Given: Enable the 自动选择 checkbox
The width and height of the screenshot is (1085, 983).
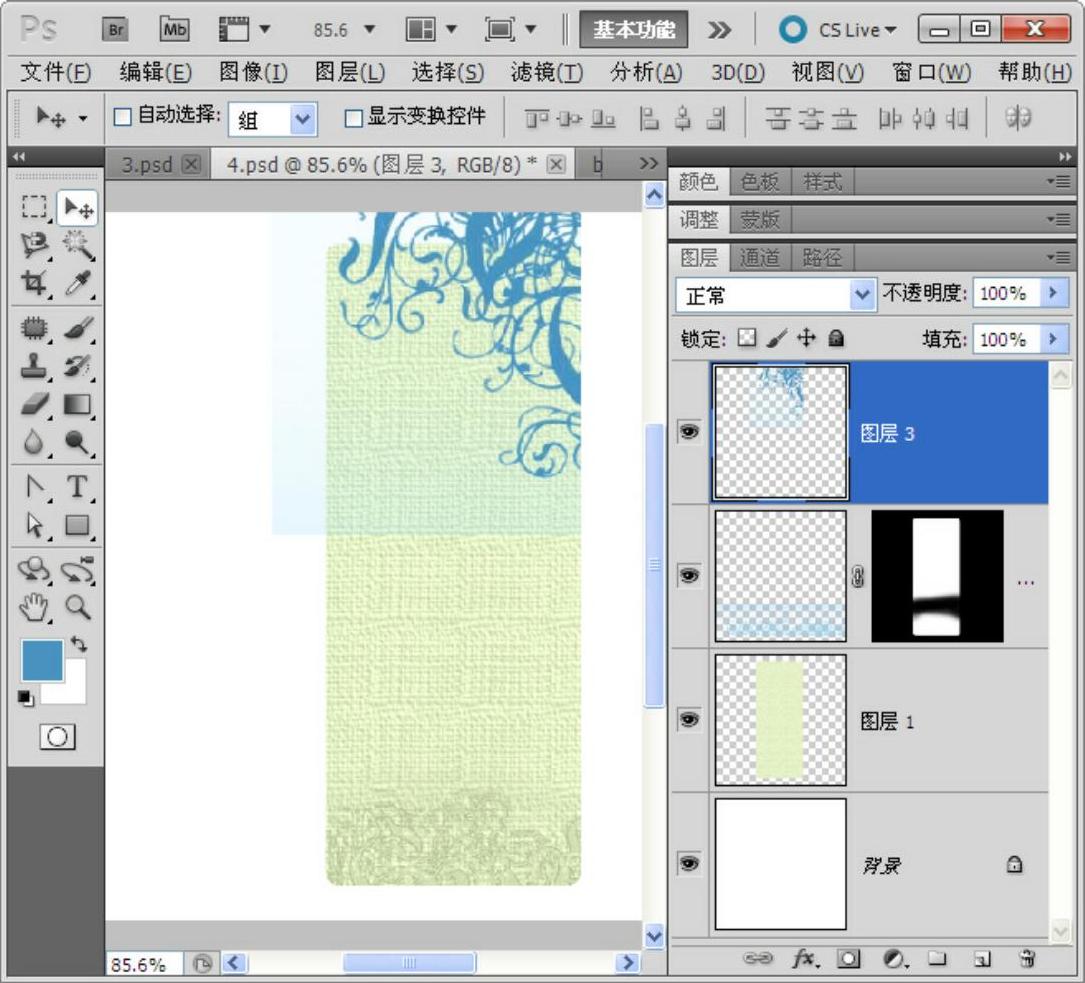Looking at the screenshot, I should 122,117.
